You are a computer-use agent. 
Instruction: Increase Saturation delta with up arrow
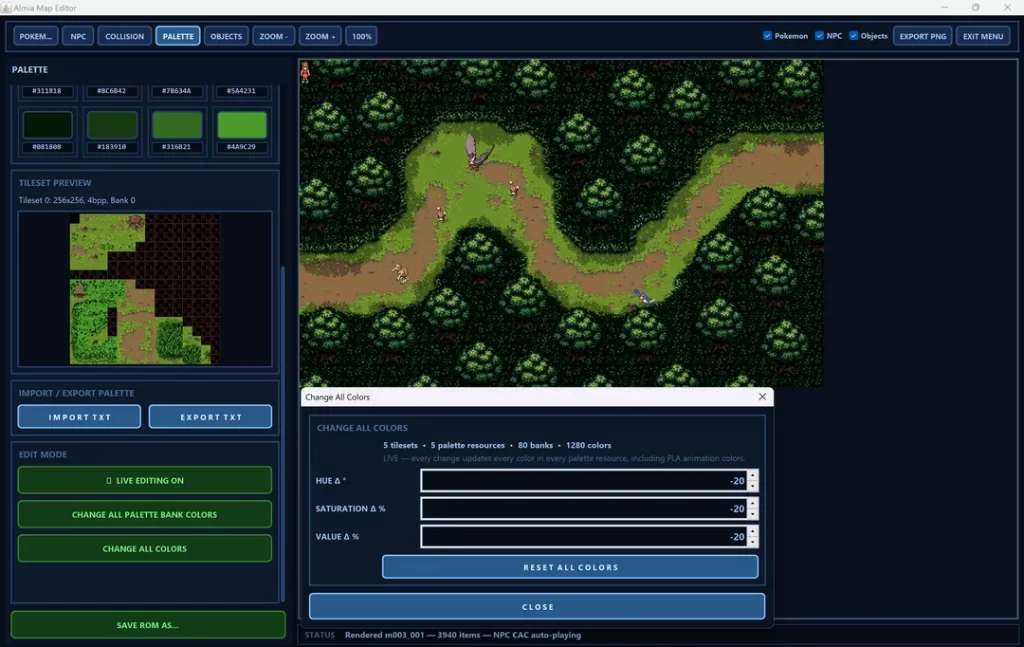(752, 503)
